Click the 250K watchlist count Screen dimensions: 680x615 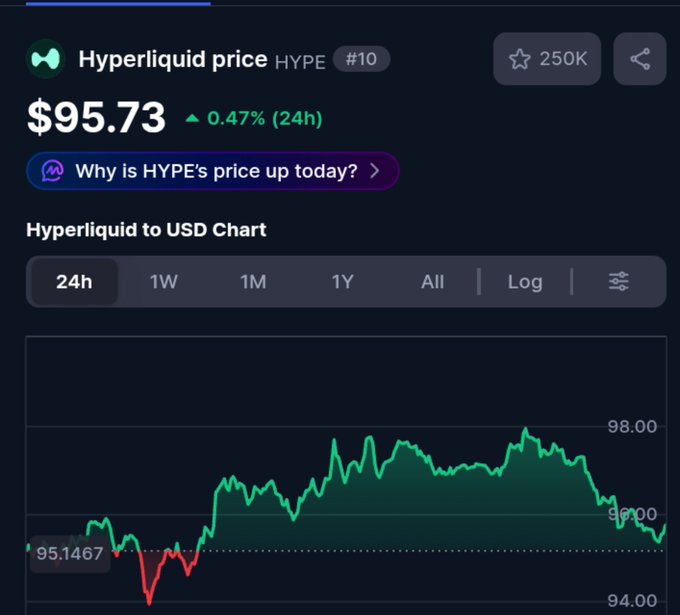(x=563, y=59)
